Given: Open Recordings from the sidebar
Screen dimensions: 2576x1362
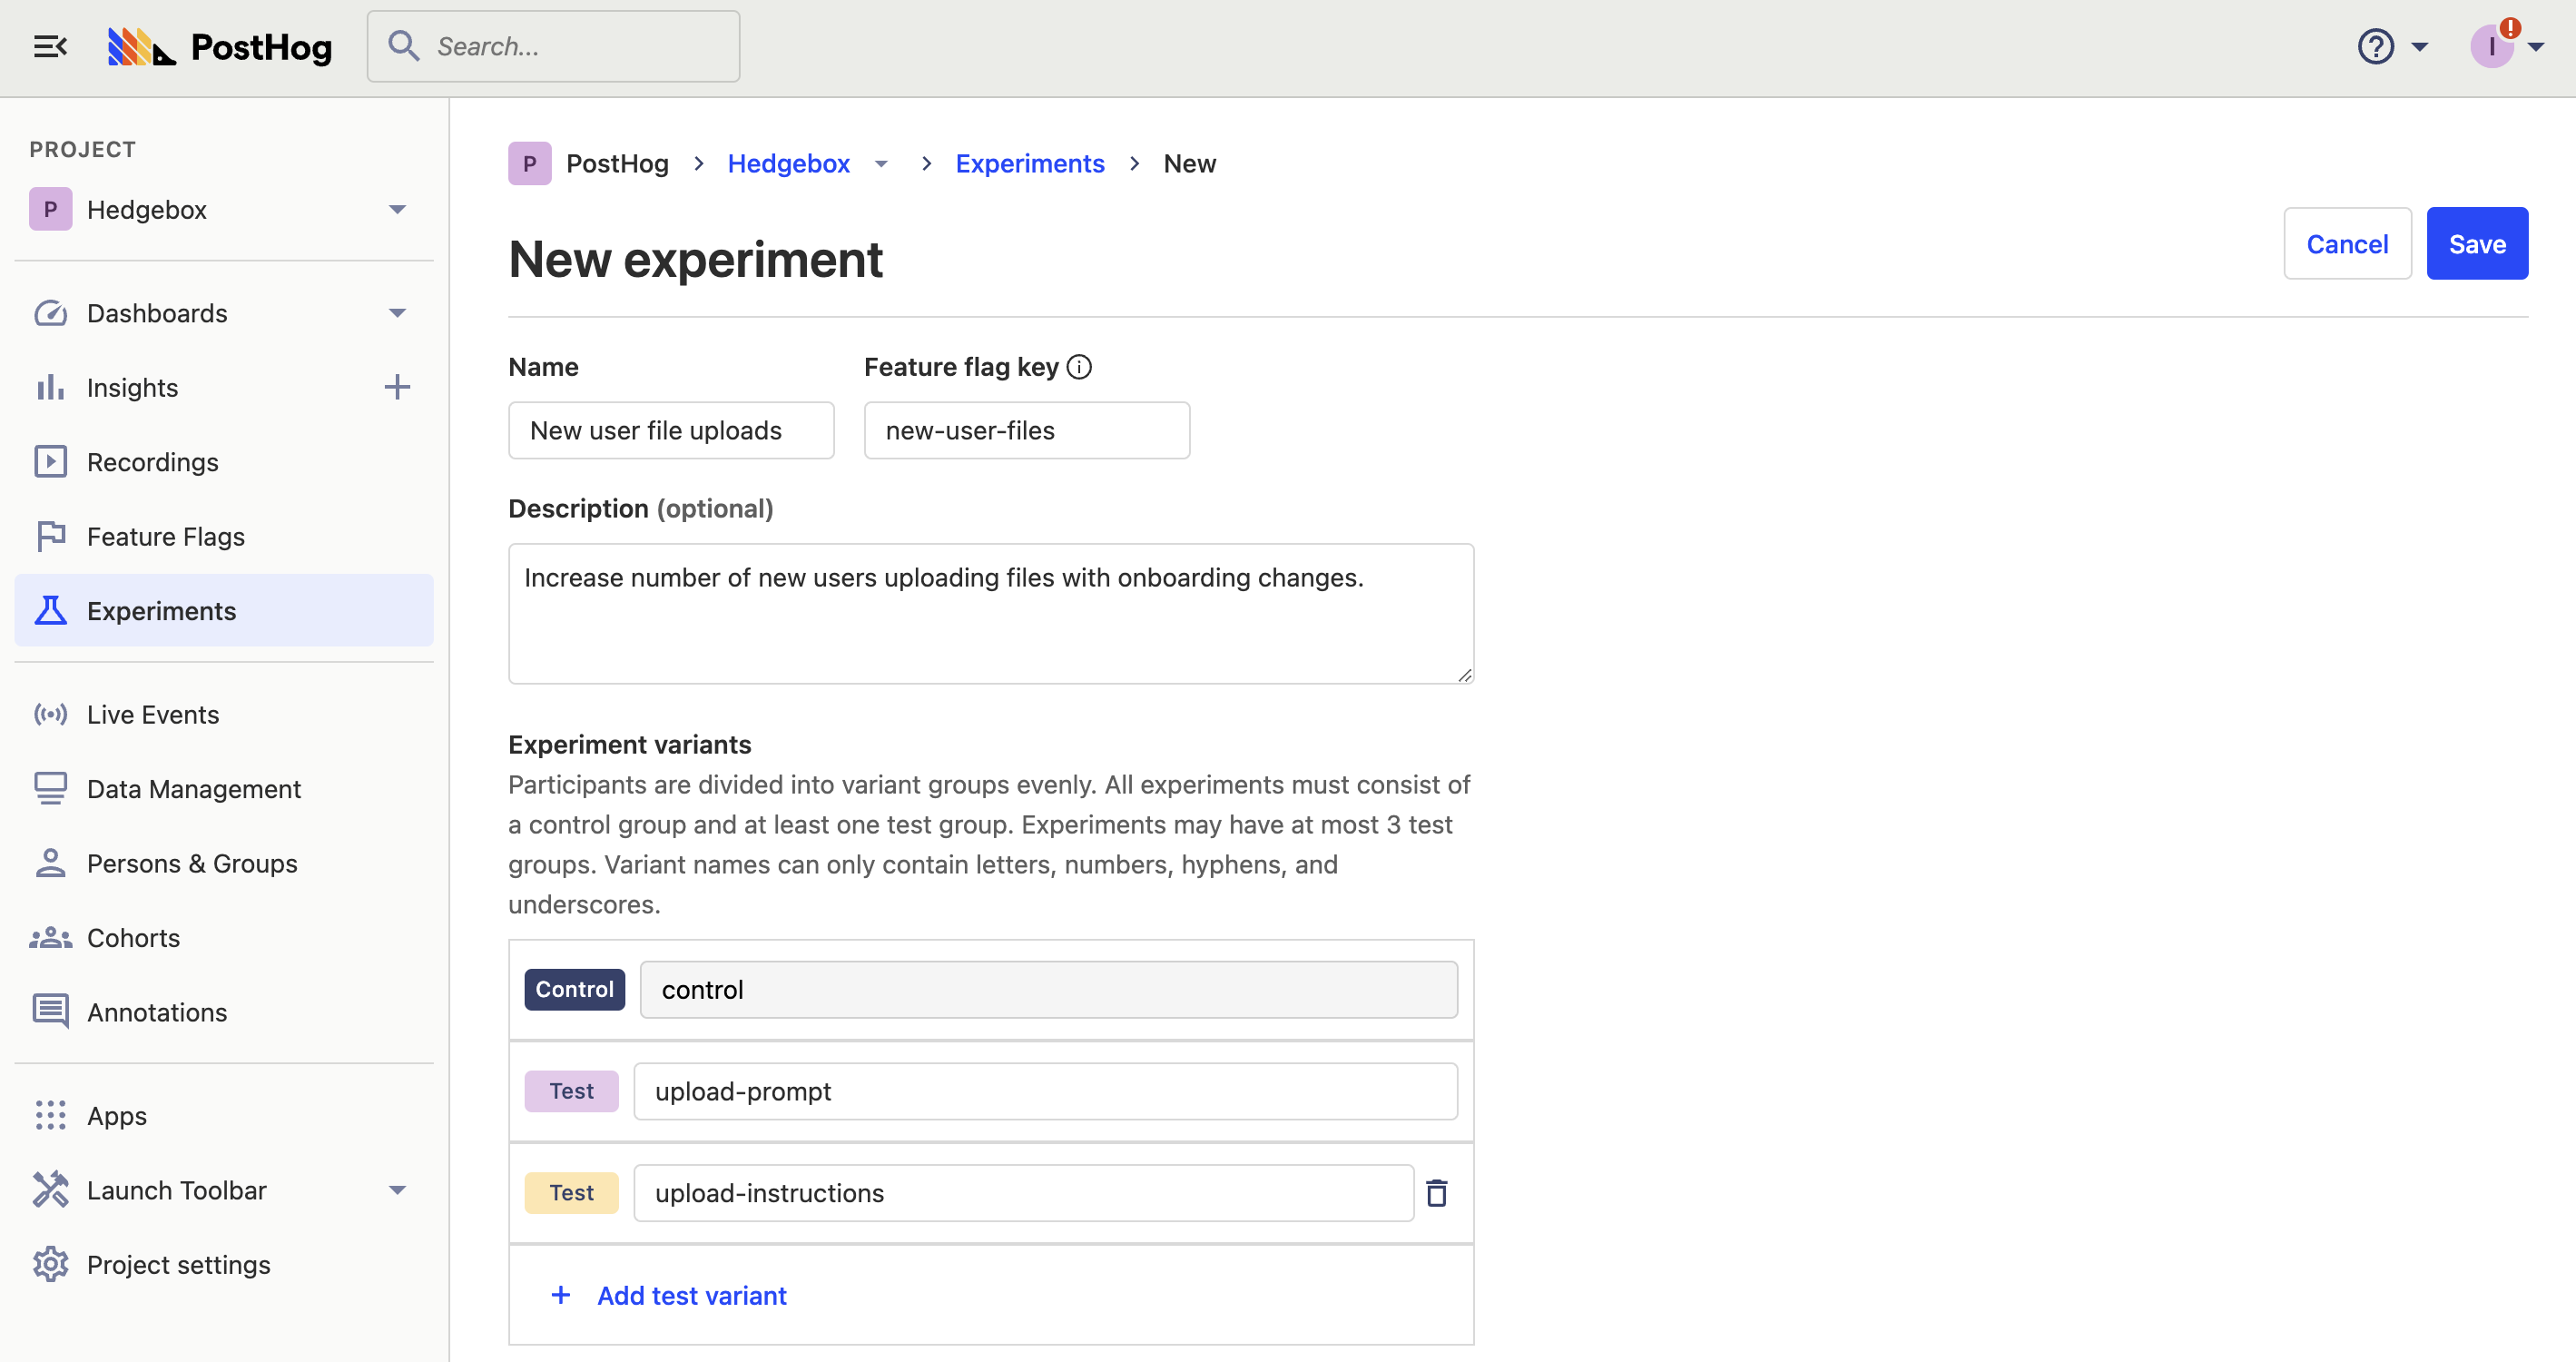Looking at the screenshot, I should 152,461.
